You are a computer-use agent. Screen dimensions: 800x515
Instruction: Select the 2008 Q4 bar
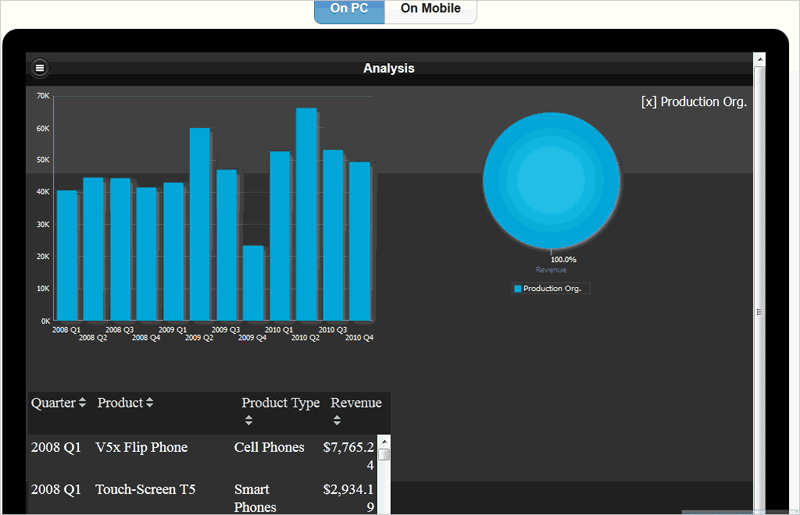click(146, 254)
